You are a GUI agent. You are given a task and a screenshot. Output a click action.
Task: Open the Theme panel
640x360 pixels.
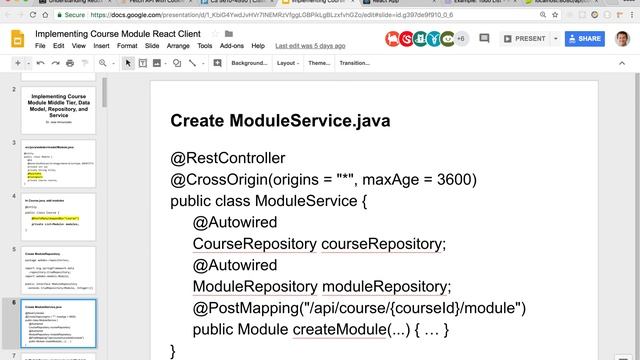[319, 63]
